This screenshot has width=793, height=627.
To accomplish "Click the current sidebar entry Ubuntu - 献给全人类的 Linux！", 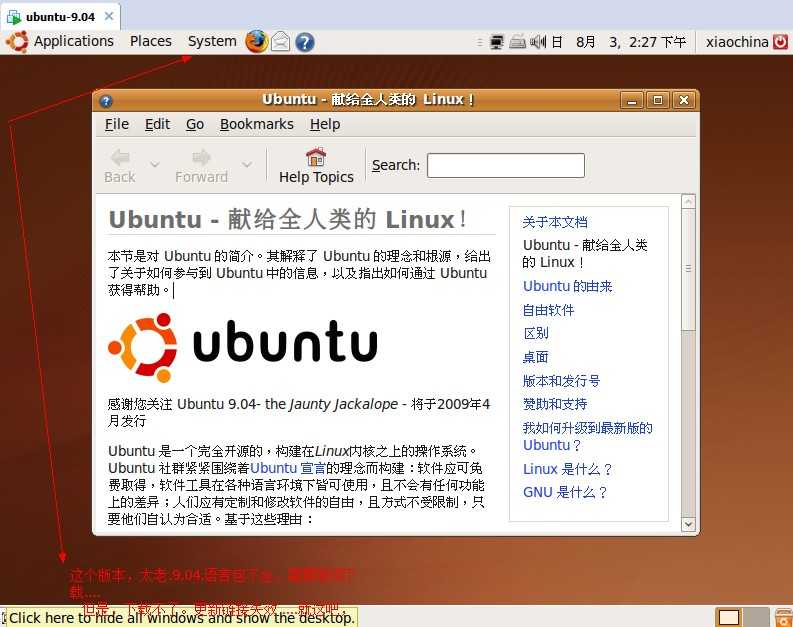I will 585,253.
